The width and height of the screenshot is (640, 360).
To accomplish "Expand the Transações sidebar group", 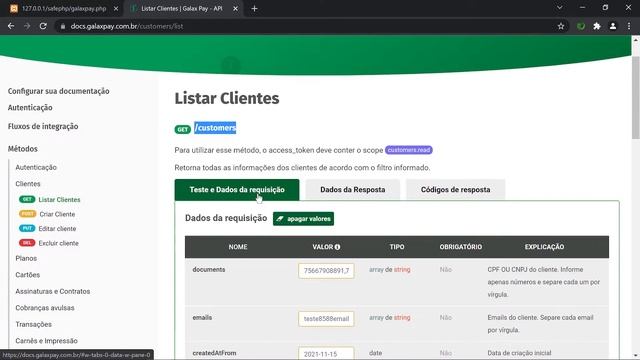I will click(33, 324).
